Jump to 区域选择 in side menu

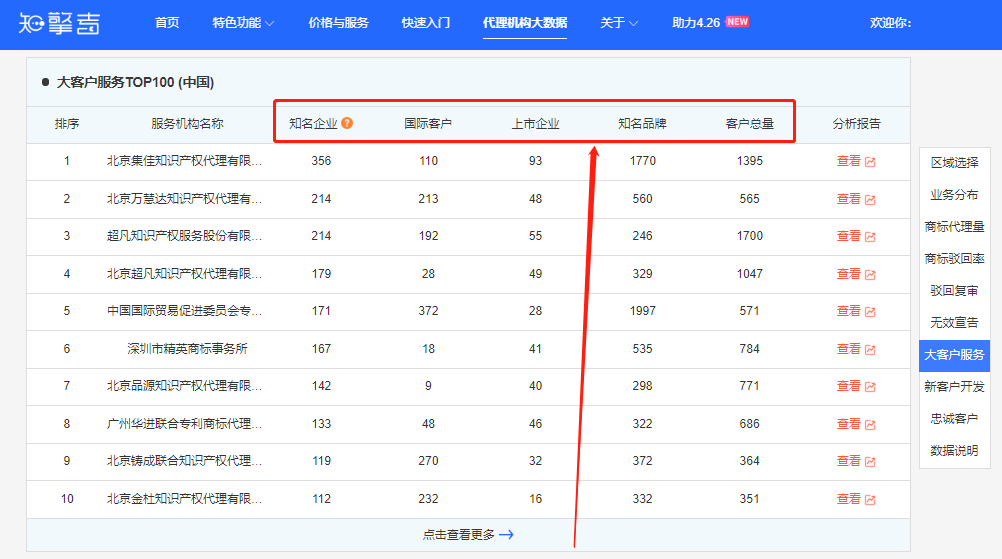pos(954,163)
